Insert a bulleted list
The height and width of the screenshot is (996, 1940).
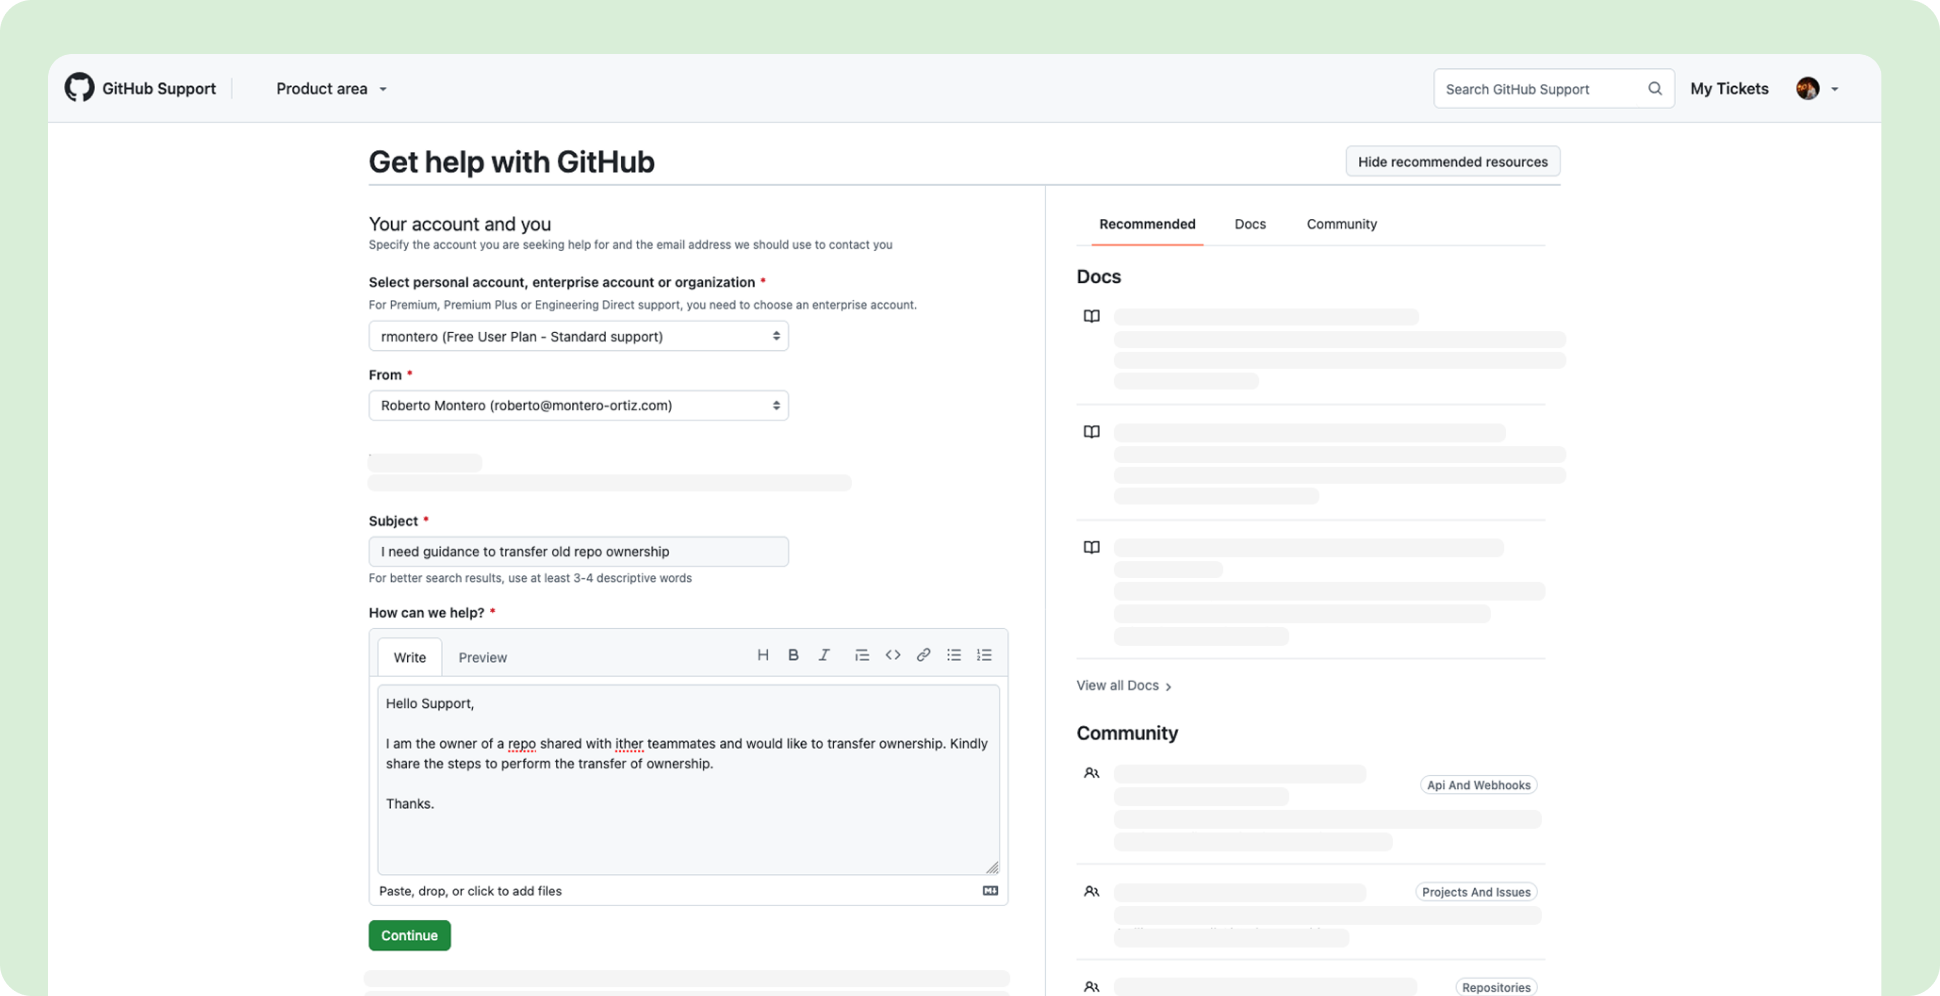click(x=954, y=655)
